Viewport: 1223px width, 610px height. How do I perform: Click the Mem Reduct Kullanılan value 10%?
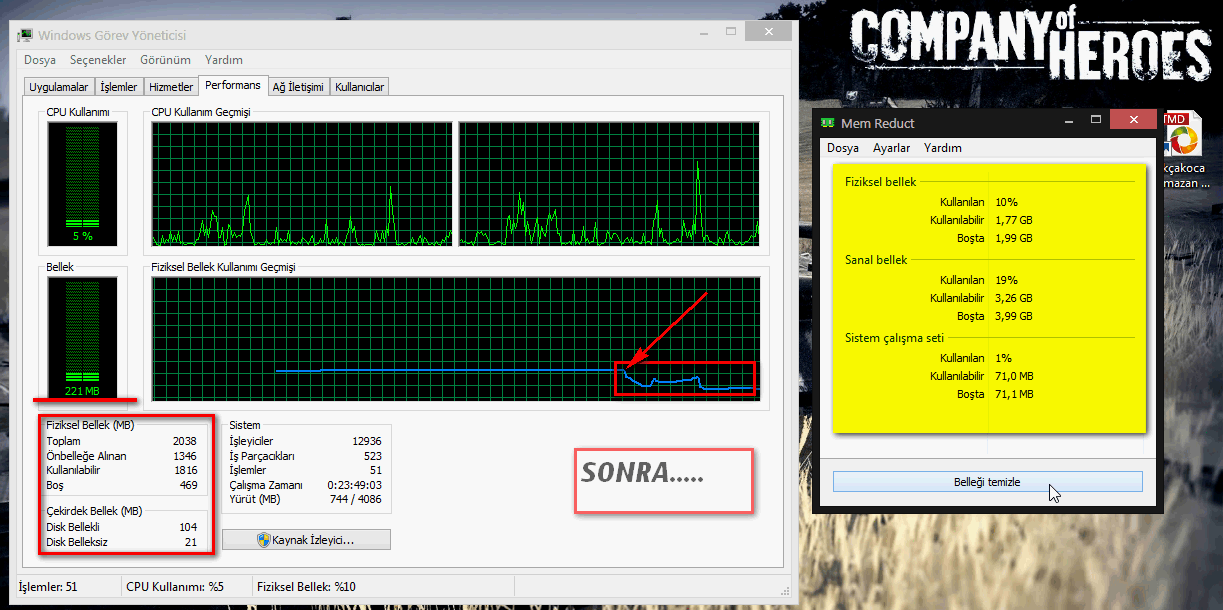coord(1006,202)
